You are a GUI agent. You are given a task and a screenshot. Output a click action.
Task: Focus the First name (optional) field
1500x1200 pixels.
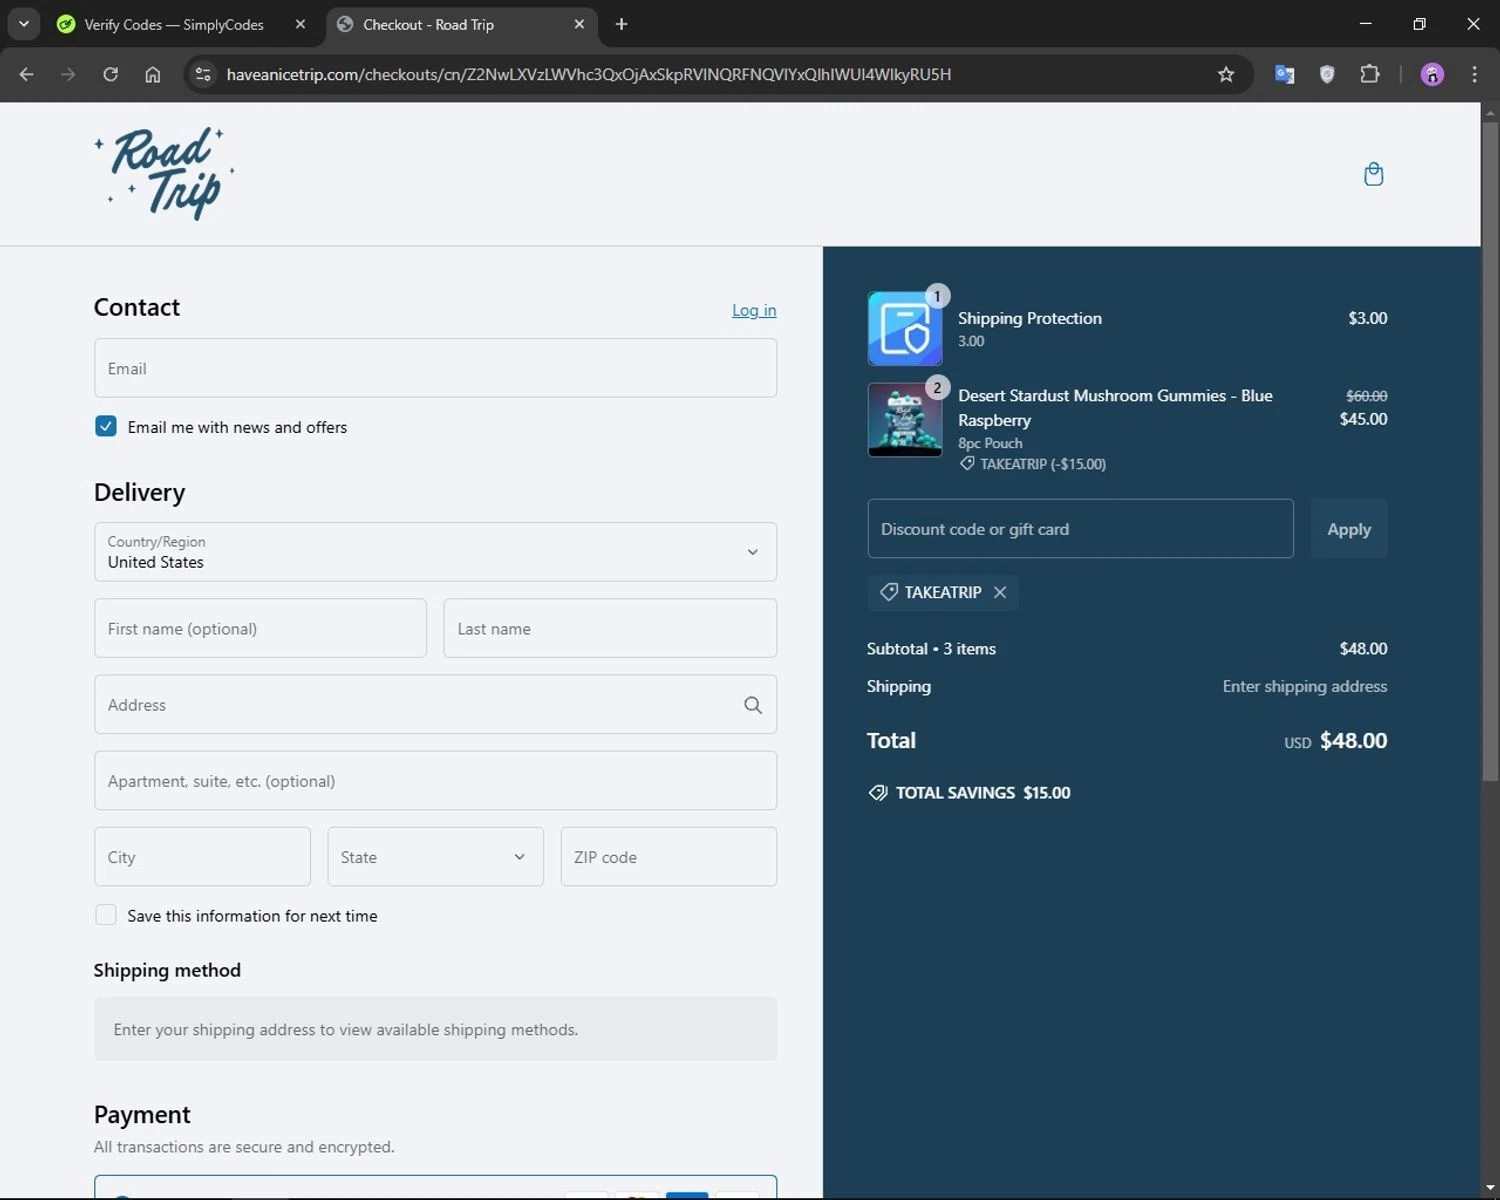260,628
